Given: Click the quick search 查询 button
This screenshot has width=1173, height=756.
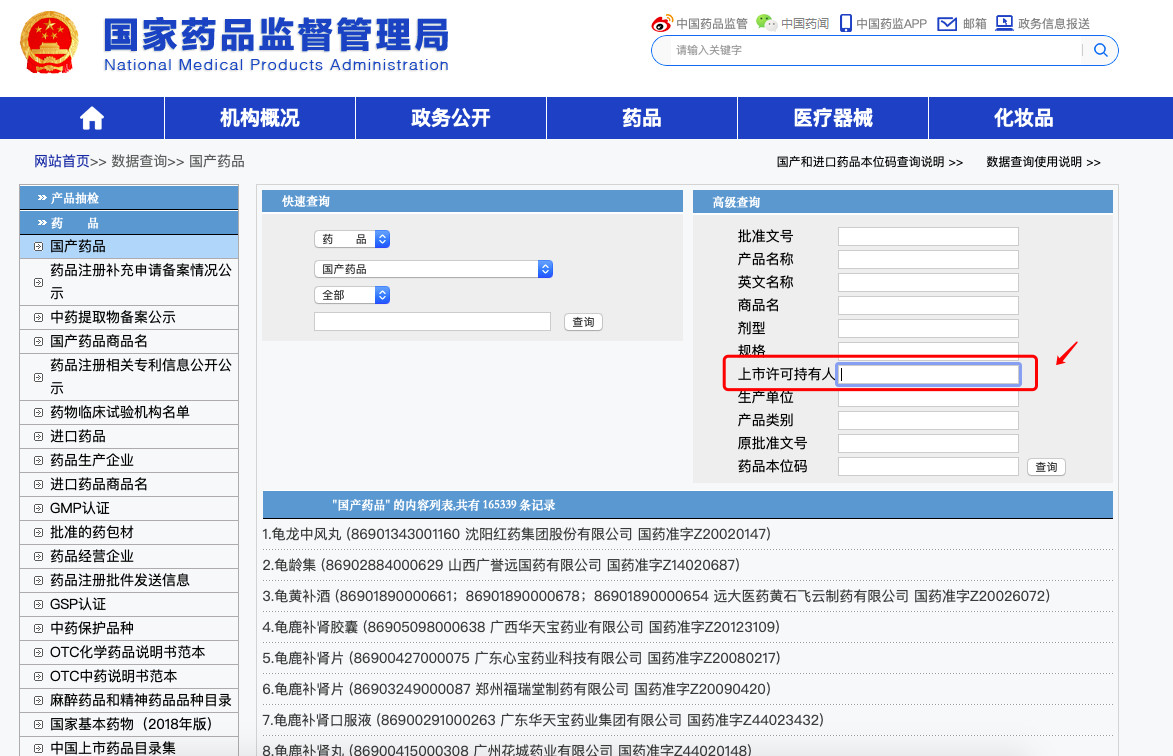Looking at the screenshot, I should pyautogui.click(x=583, y=322).
